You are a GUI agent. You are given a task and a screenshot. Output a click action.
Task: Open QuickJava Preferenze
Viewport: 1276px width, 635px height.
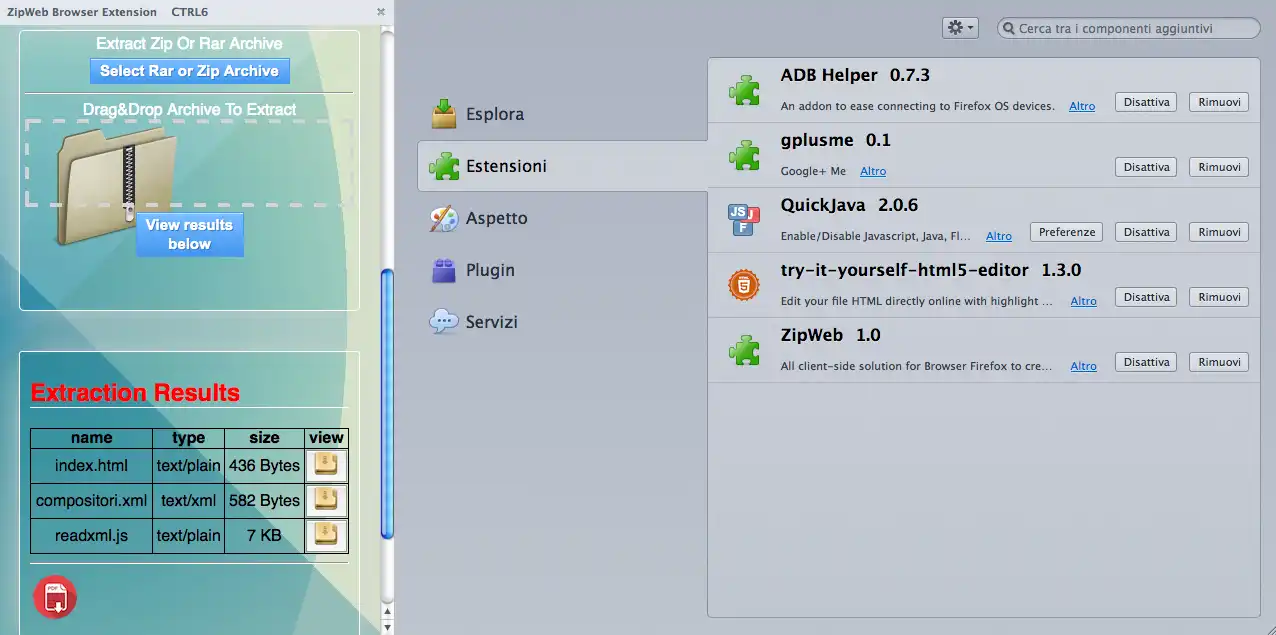[1067, 232]
